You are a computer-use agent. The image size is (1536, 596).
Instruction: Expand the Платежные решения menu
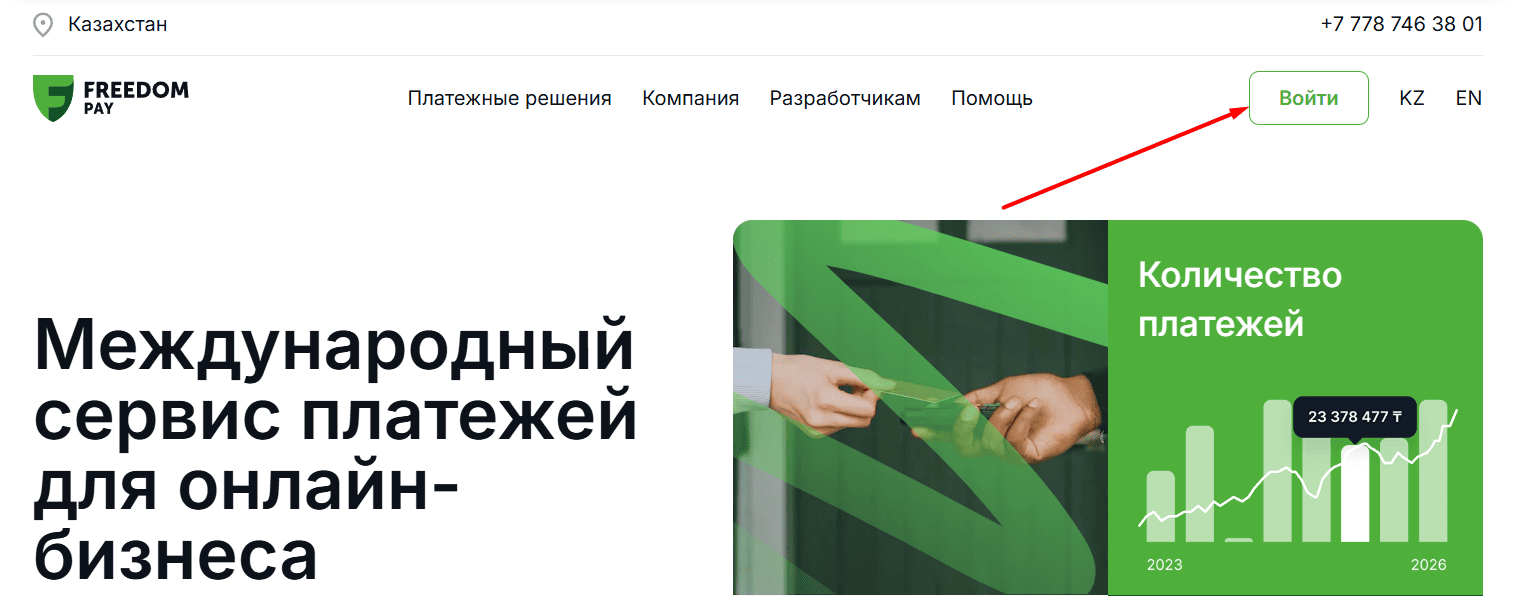[x=509, y=98]
